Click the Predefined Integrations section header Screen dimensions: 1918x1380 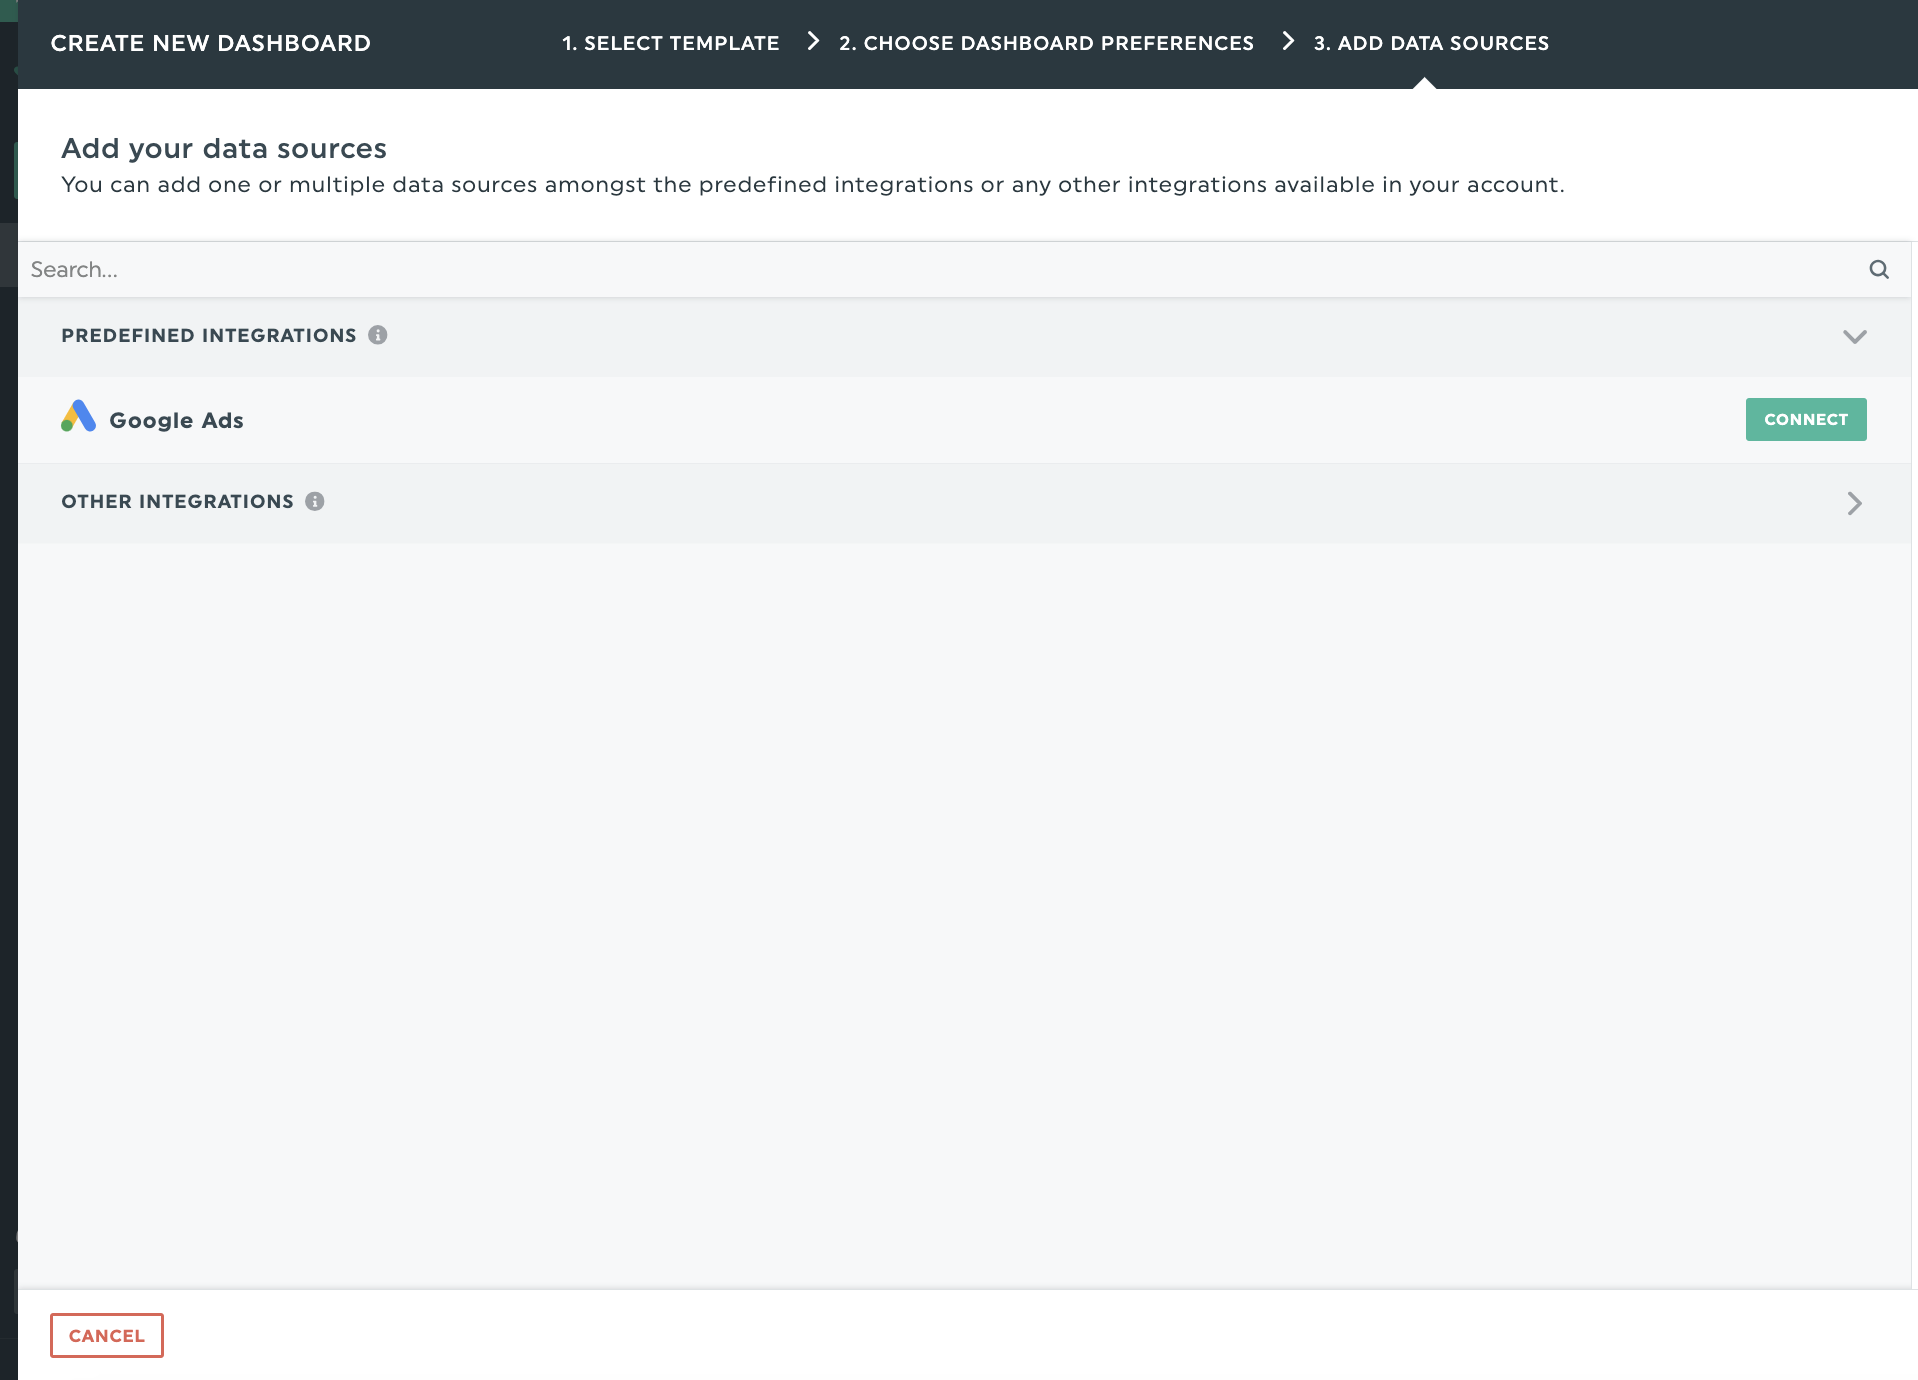click(x=208, y=335)
